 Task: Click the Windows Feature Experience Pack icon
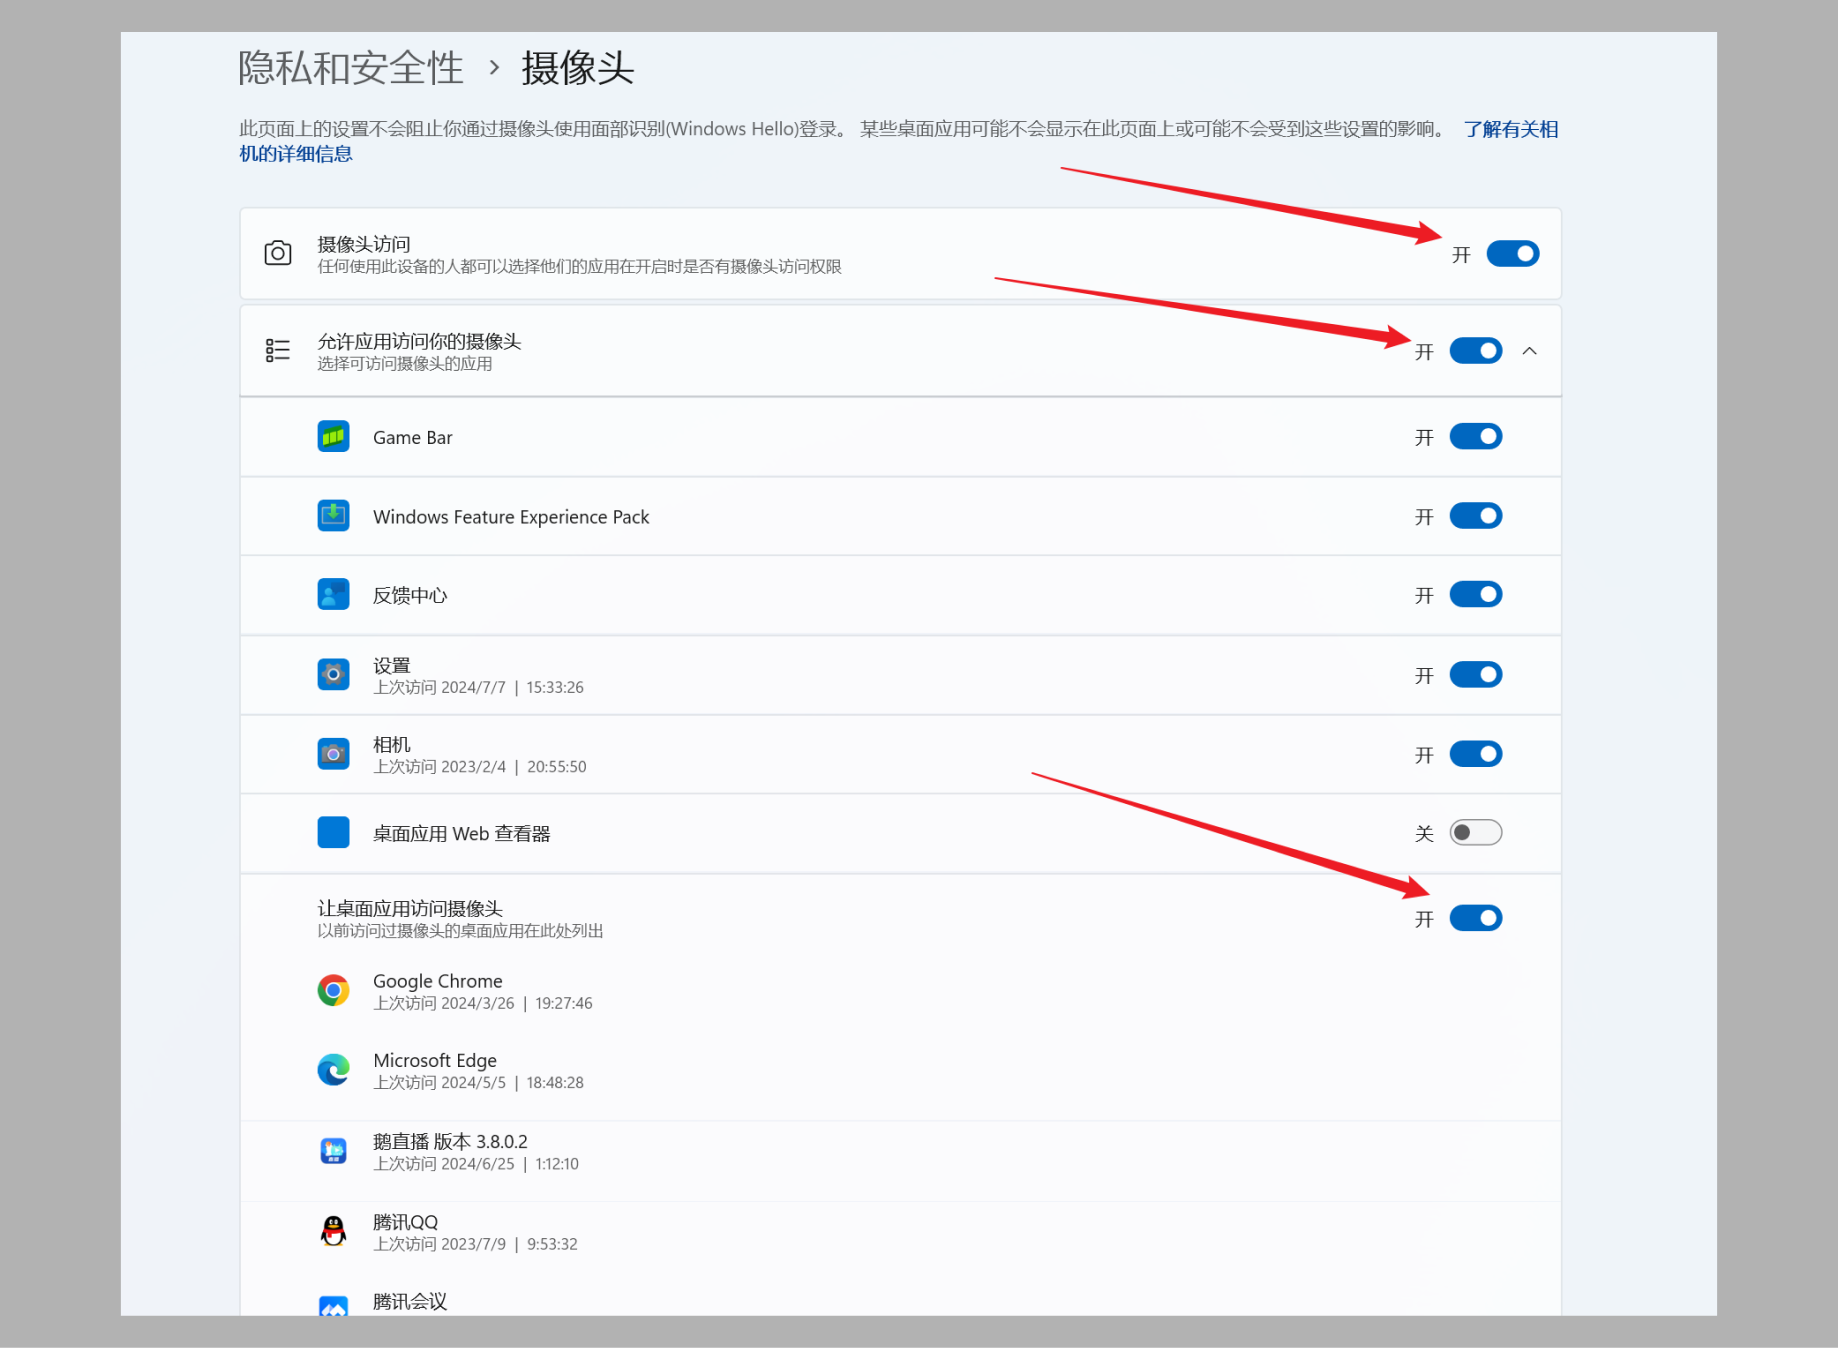(333, 516)
